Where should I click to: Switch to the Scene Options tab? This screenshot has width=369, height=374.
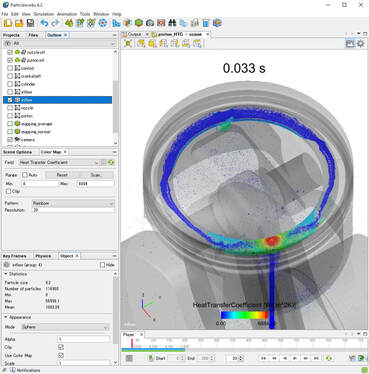(17, 152)
